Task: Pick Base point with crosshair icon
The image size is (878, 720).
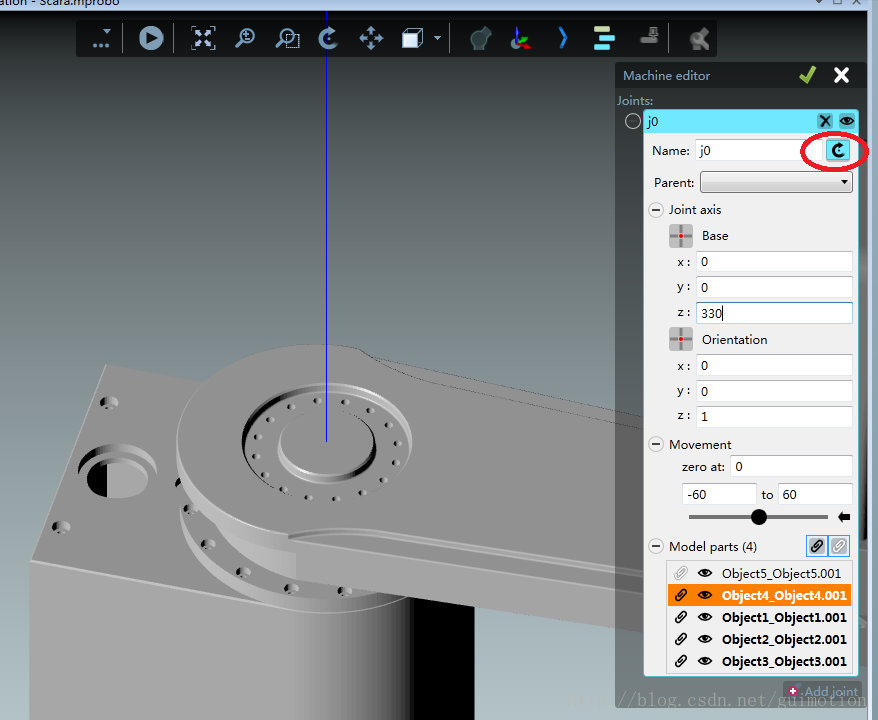Action: (681, 236)
